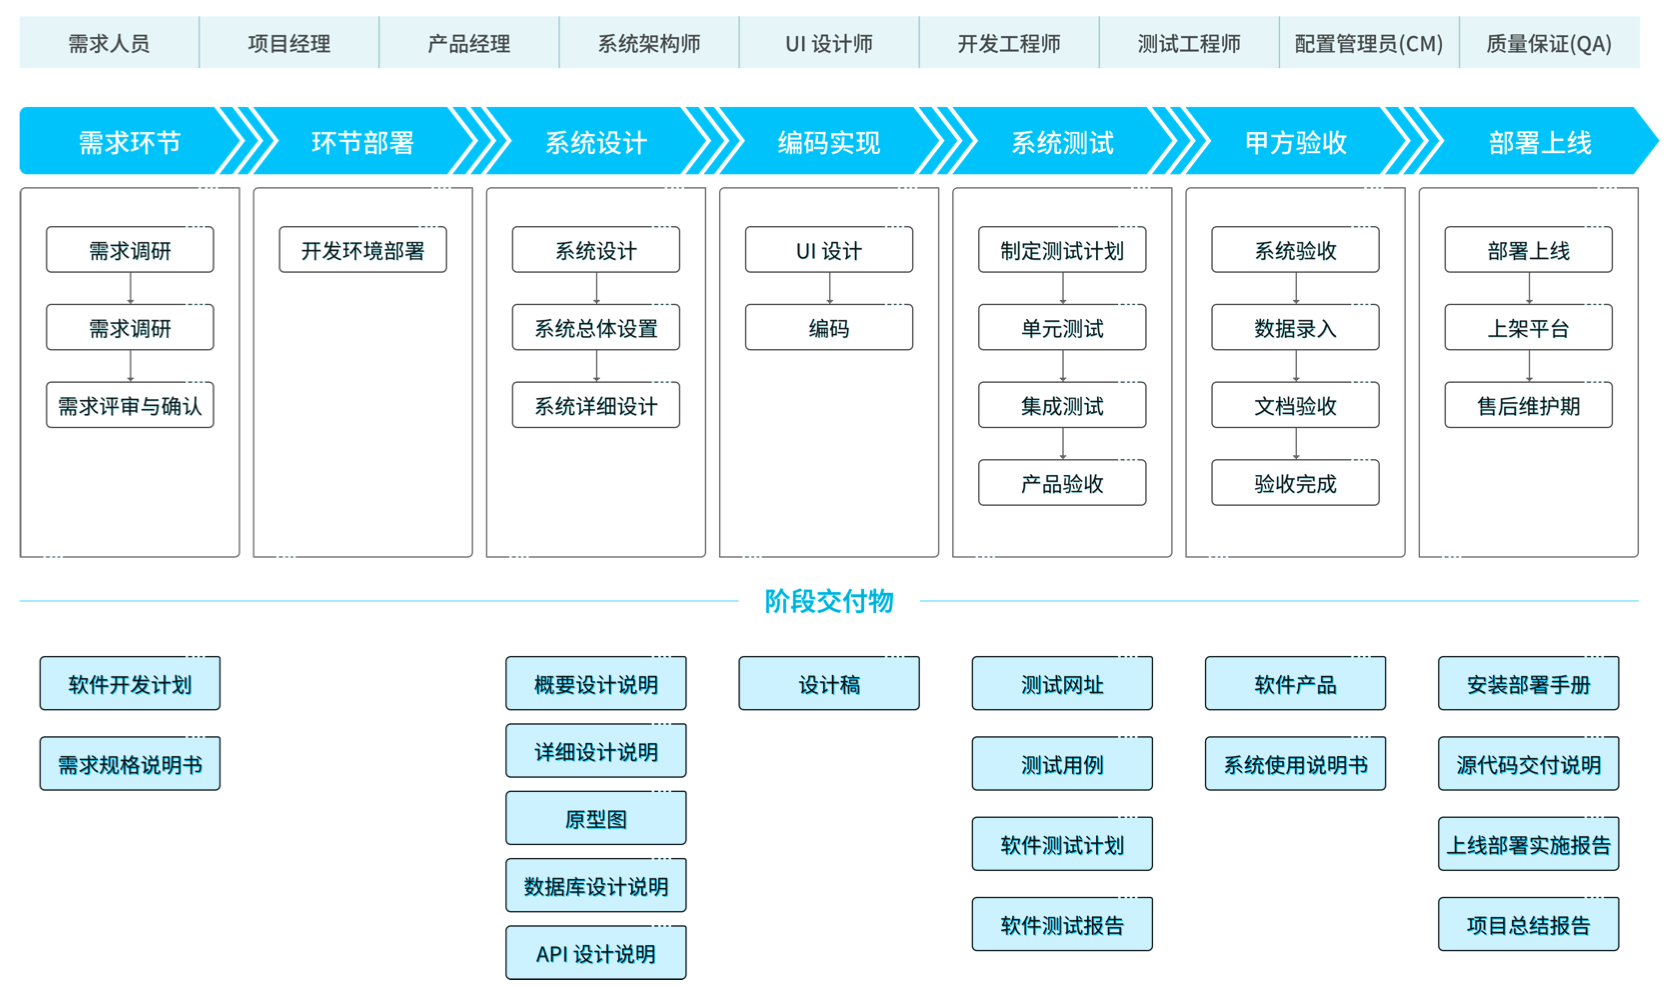Click the 阶段交付物 section heading
The image size is (1680, 1000).
(829, 601)
